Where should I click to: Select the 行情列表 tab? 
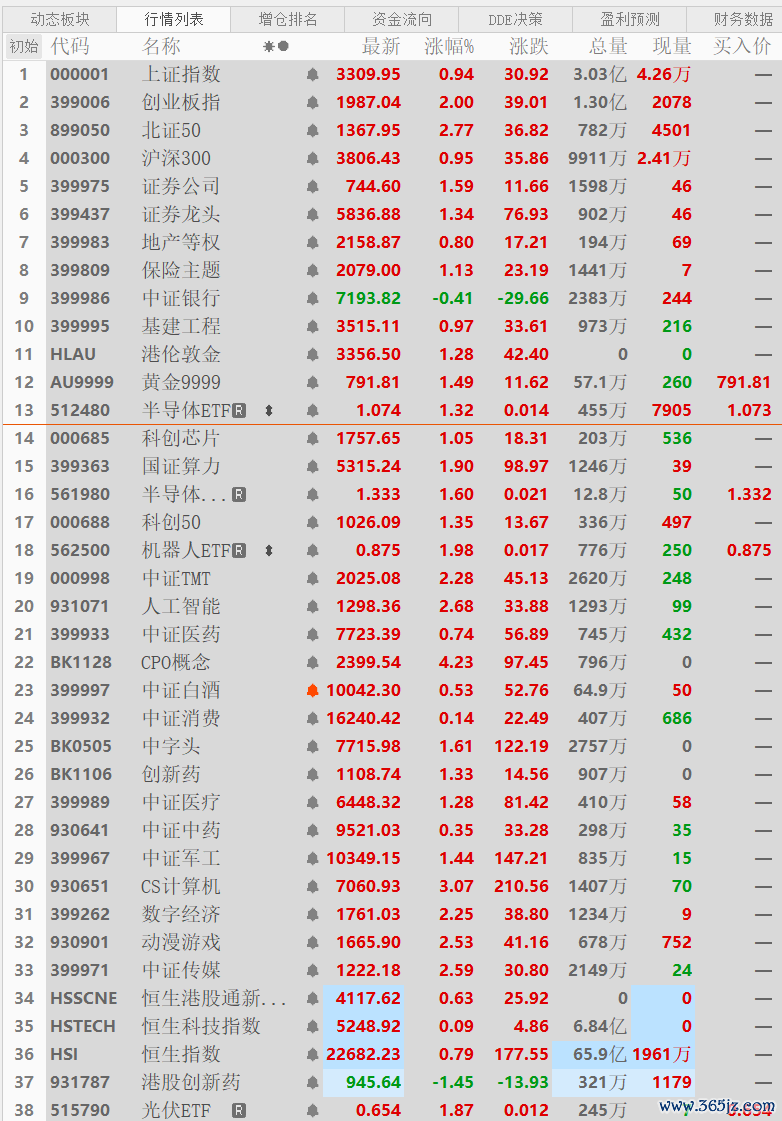[x=174, y=19]
